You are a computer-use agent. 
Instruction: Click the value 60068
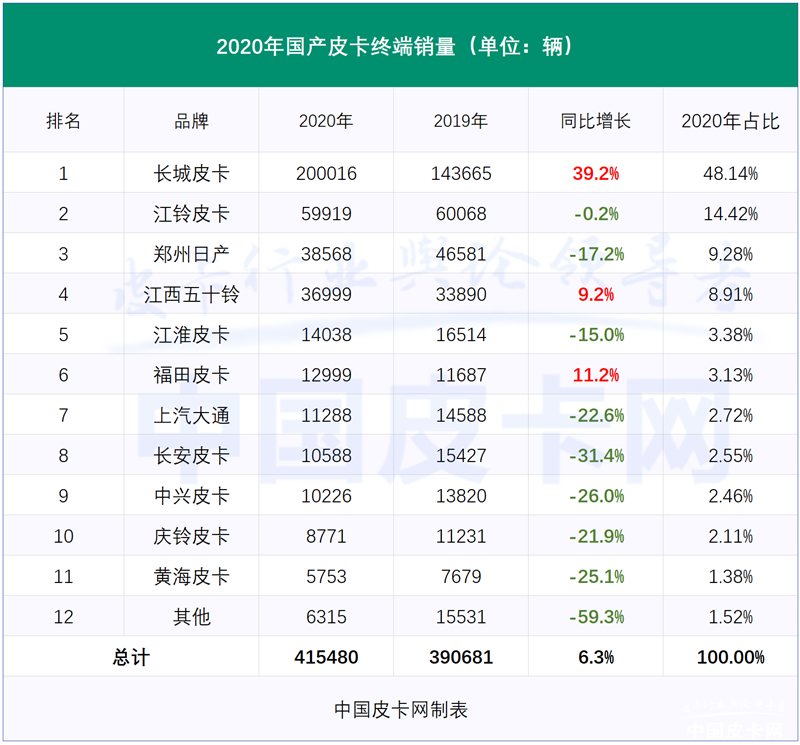point(461,214)
